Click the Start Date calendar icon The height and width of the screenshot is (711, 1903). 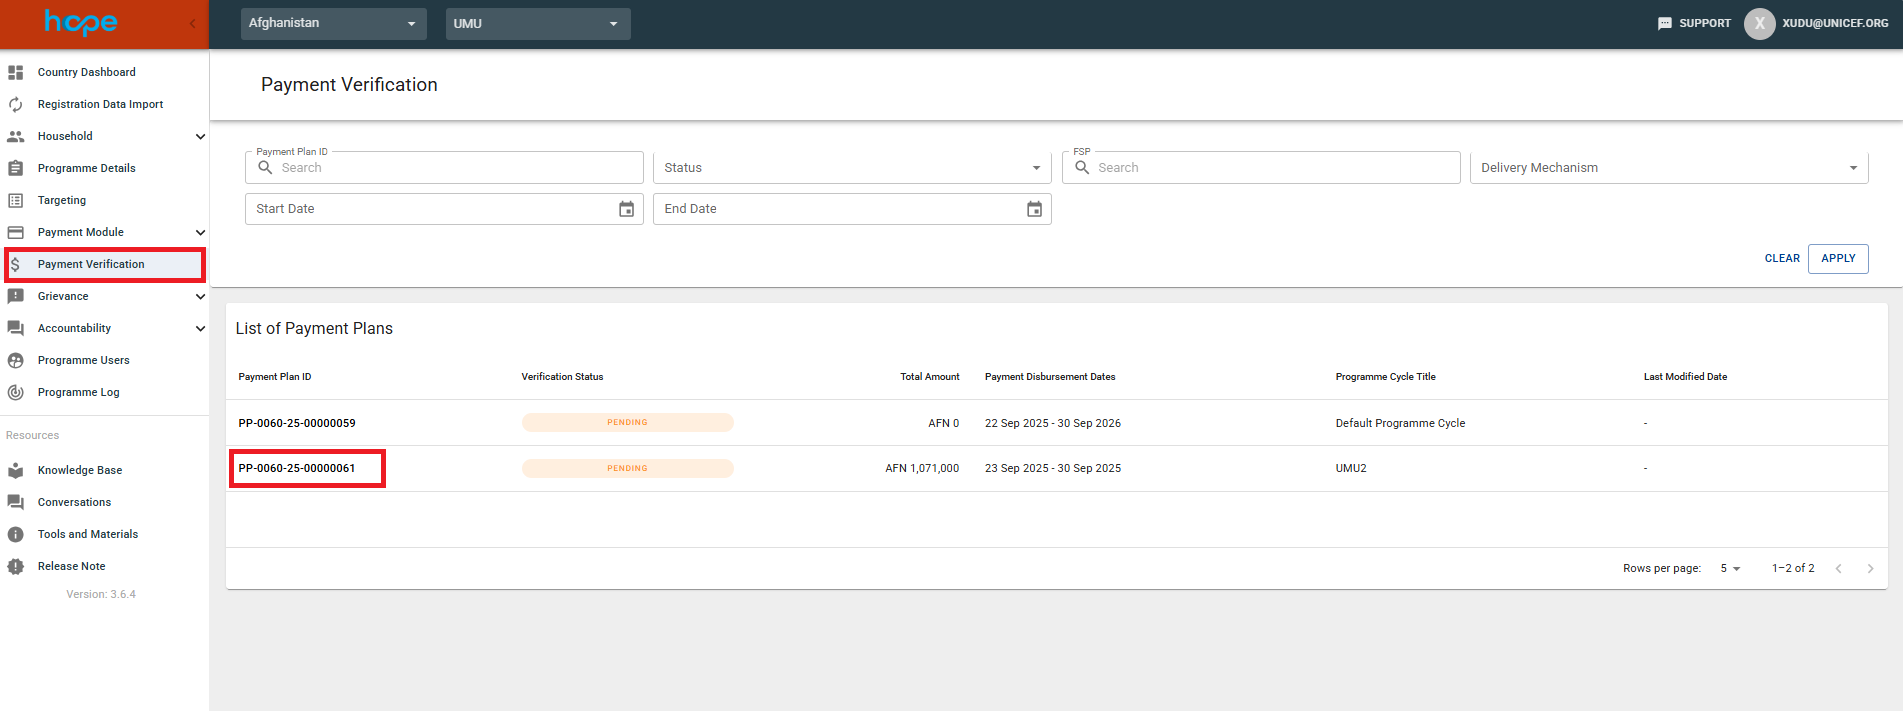point(626,209)
